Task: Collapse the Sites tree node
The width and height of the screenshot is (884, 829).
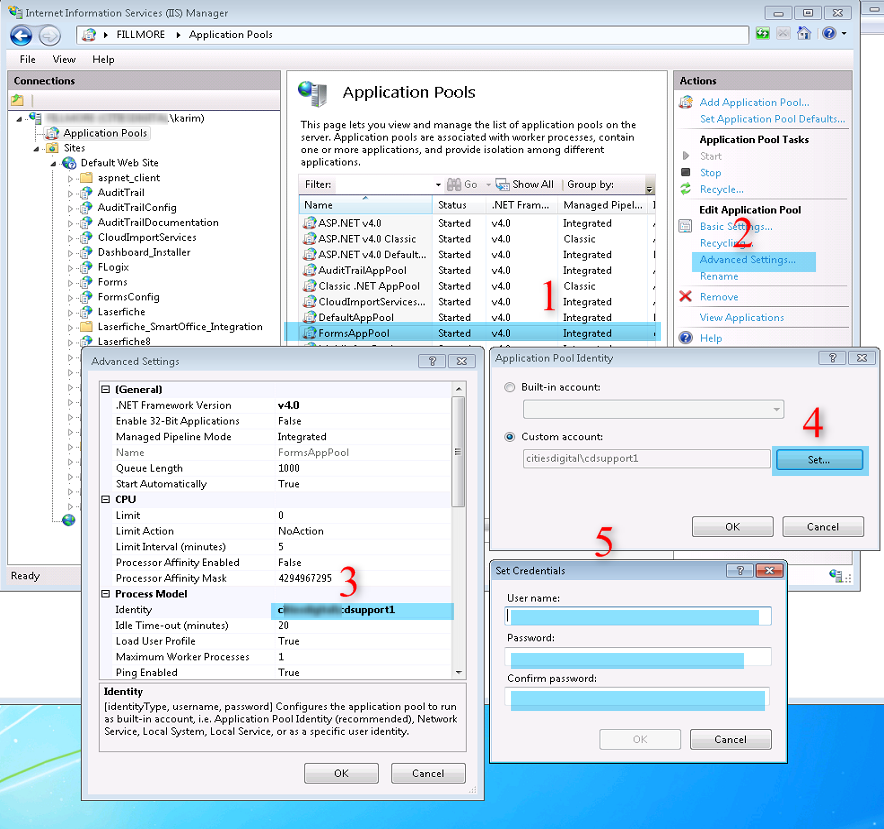Action: 37,149
